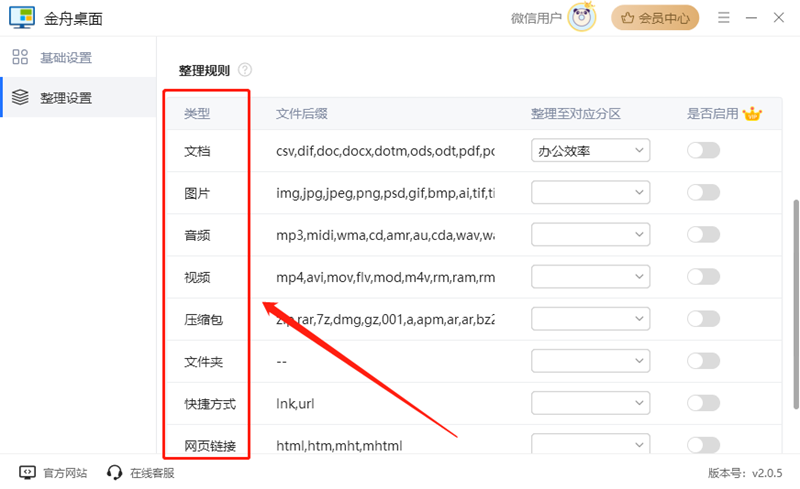Open the 办公效率 dropdown for 文档
The height and width of the screenshot is (489, 800).
[x=590, y=151]
